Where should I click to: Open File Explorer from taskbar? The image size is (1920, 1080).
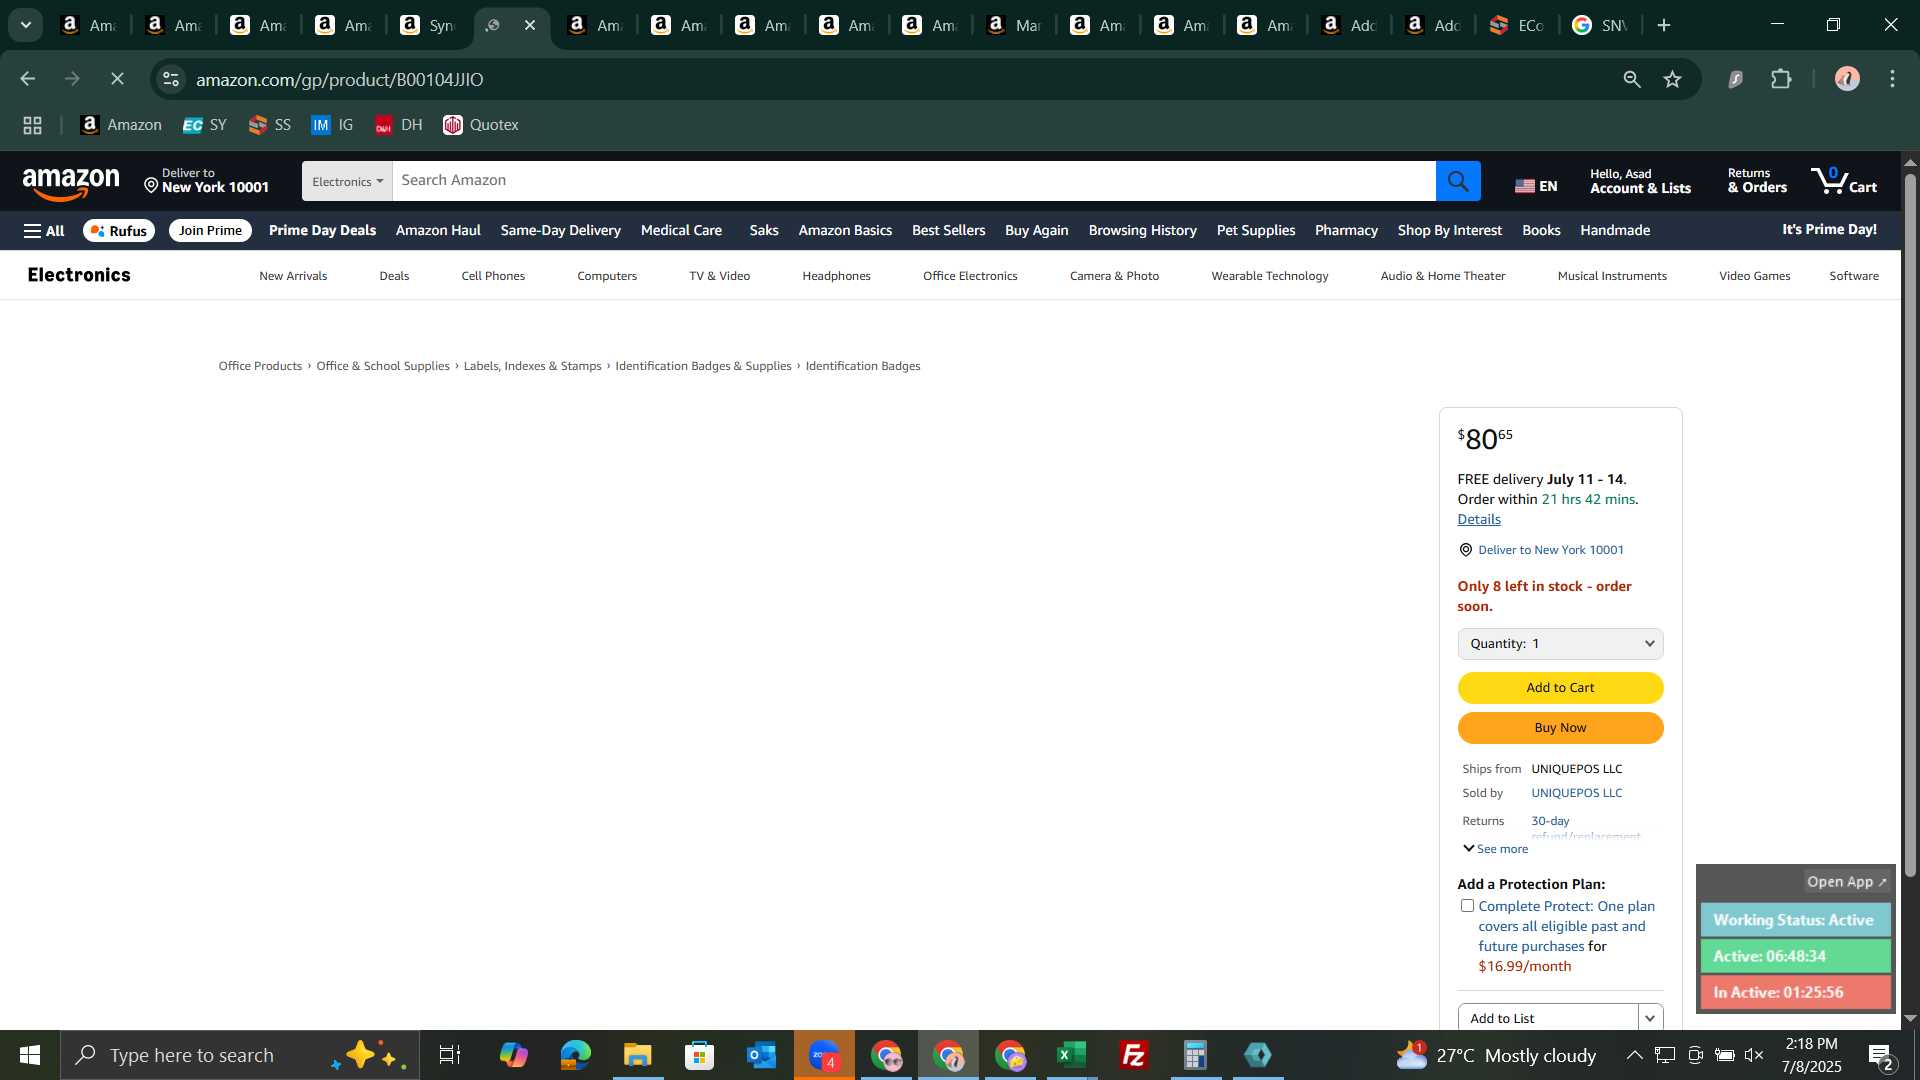637,1055
